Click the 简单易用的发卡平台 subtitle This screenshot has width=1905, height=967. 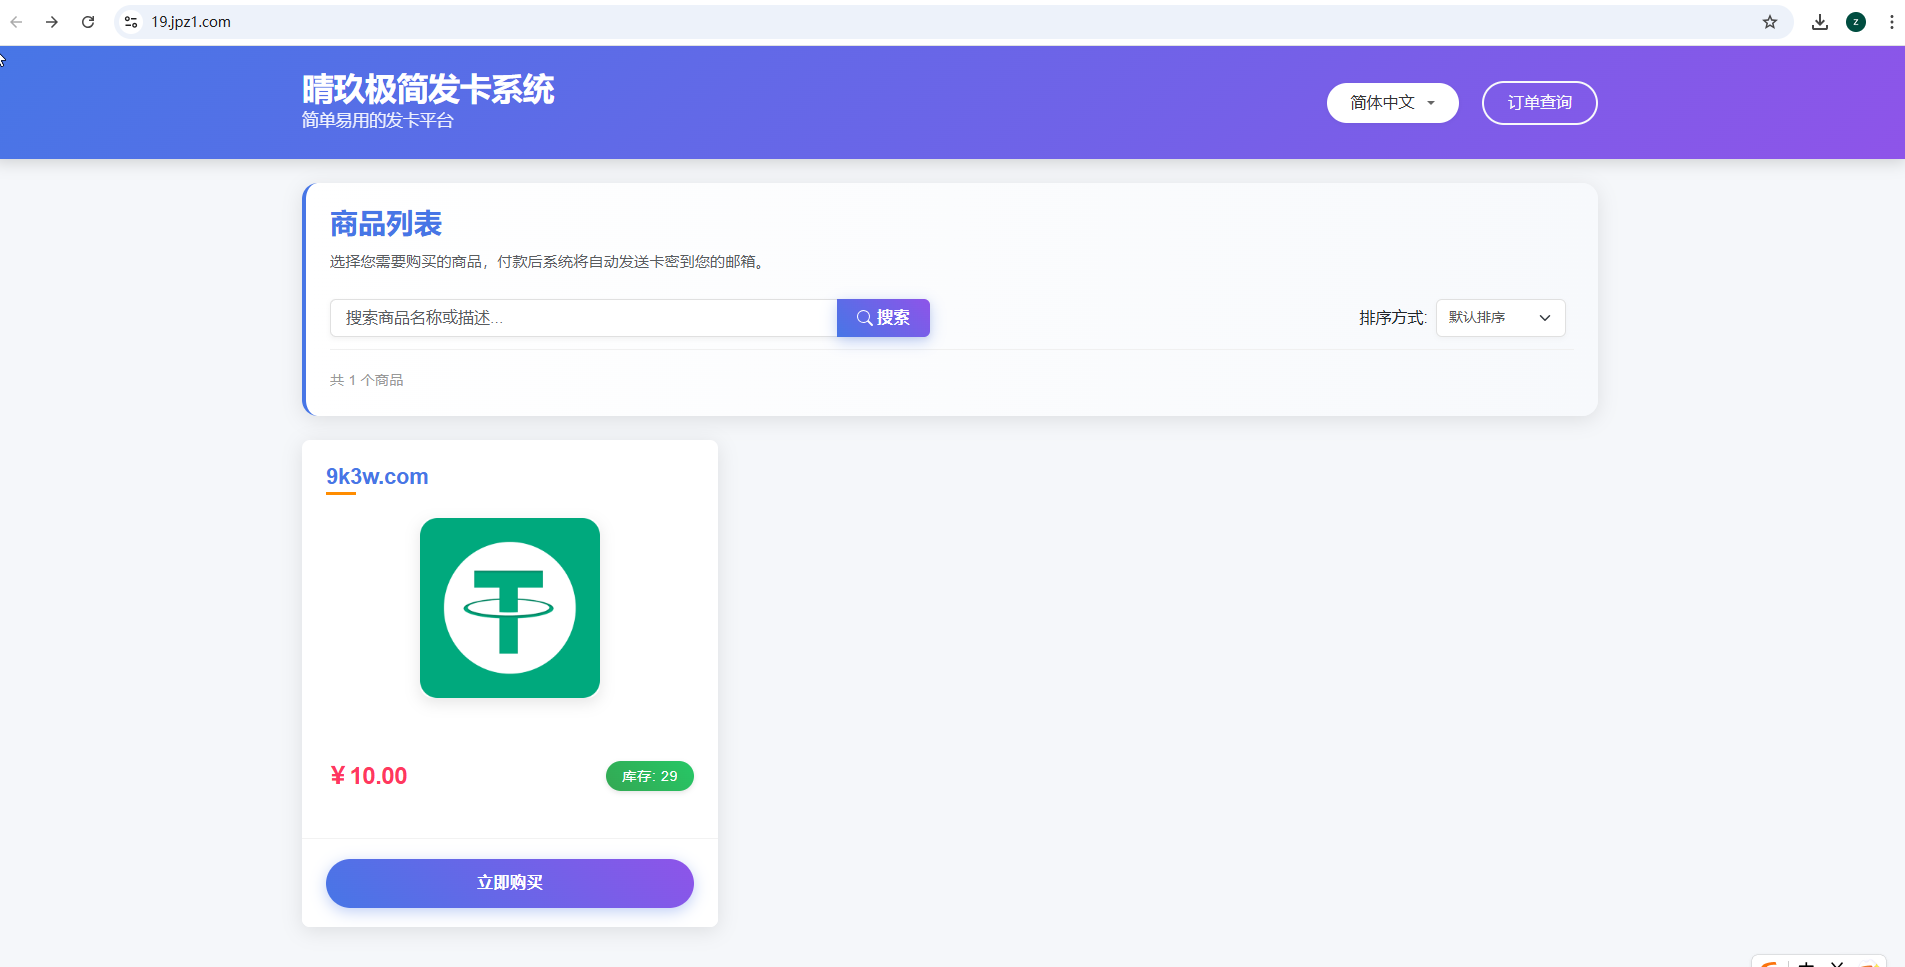point(378,120)
